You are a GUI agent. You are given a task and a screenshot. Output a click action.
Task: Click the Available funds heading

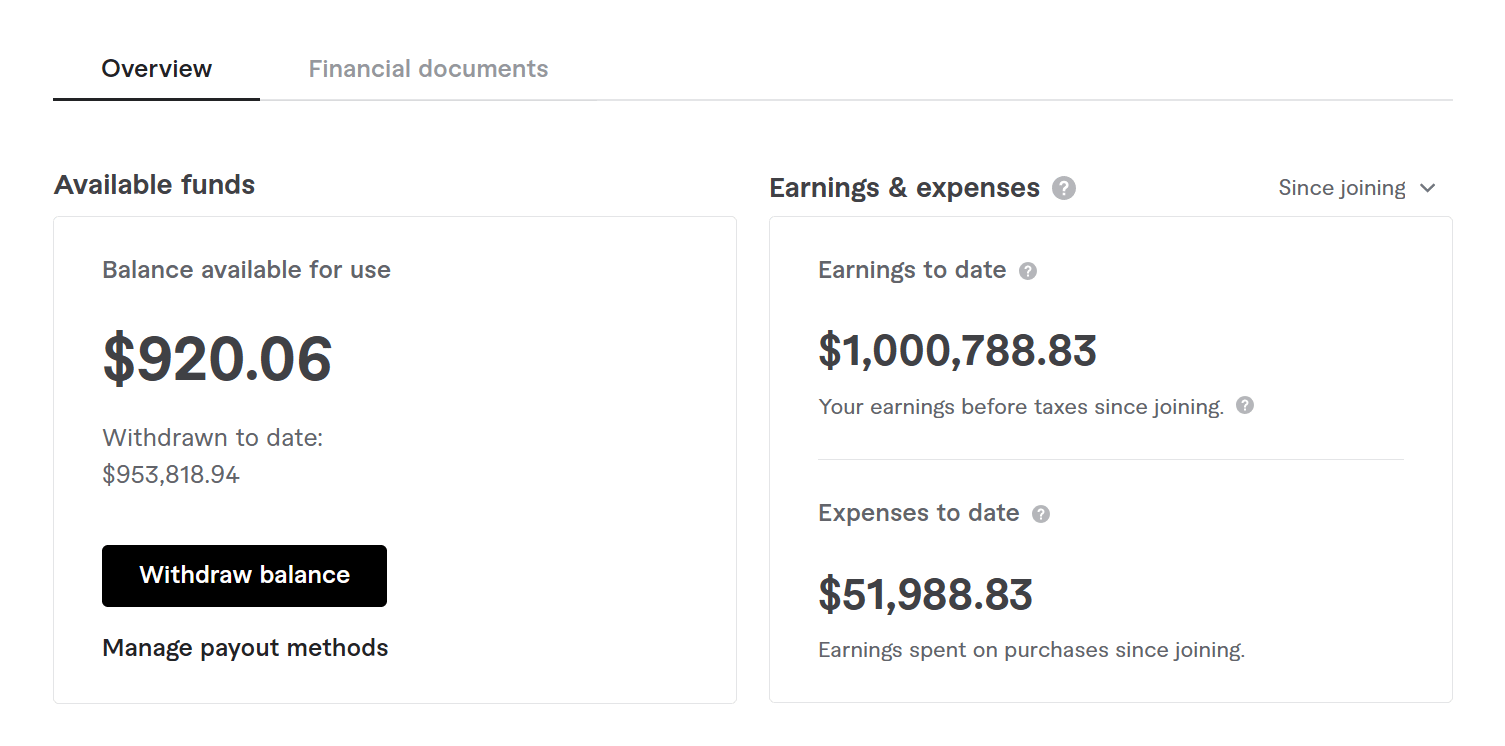pyautogui.click(x=155, y=185)
